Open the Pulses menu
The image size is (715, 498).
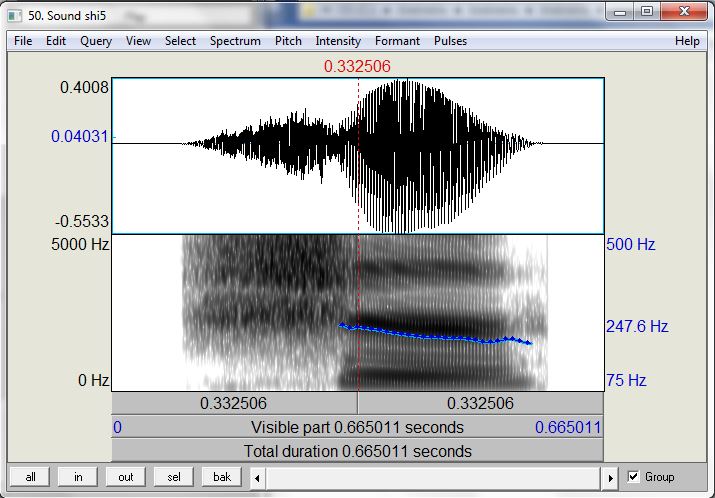click(451, 41)
